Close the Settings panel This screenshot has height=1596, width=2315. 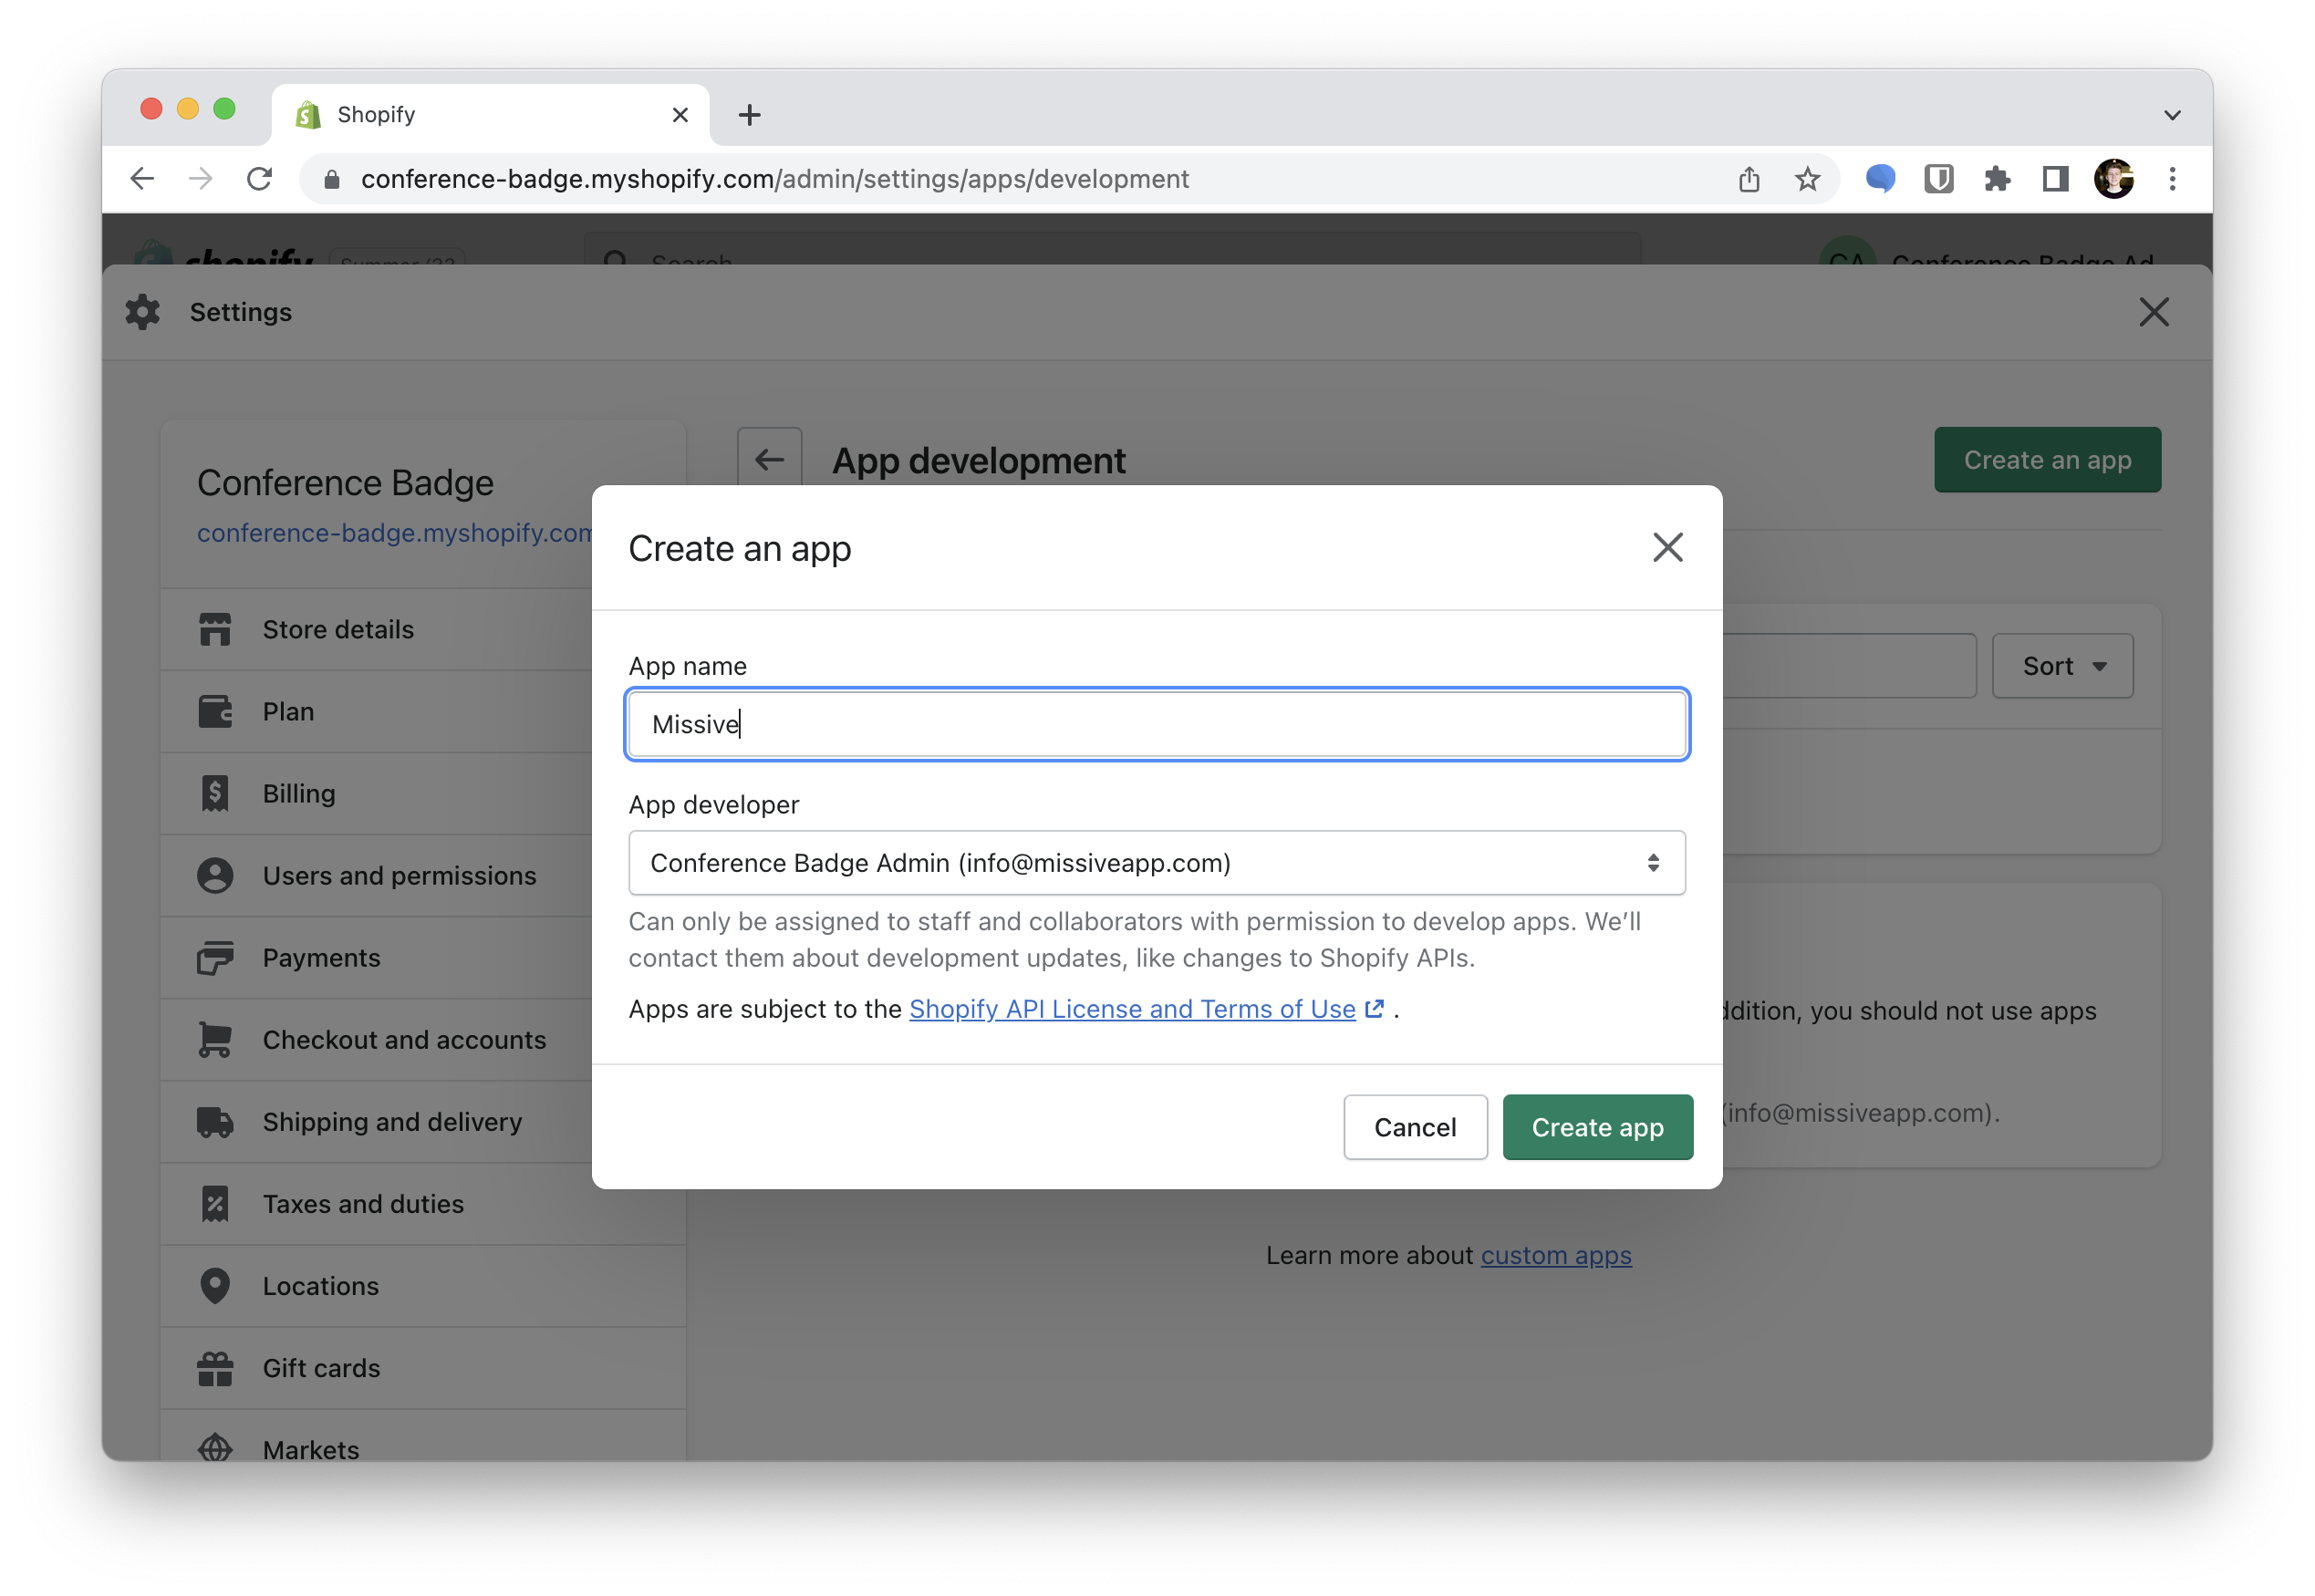pos(2154,312)
